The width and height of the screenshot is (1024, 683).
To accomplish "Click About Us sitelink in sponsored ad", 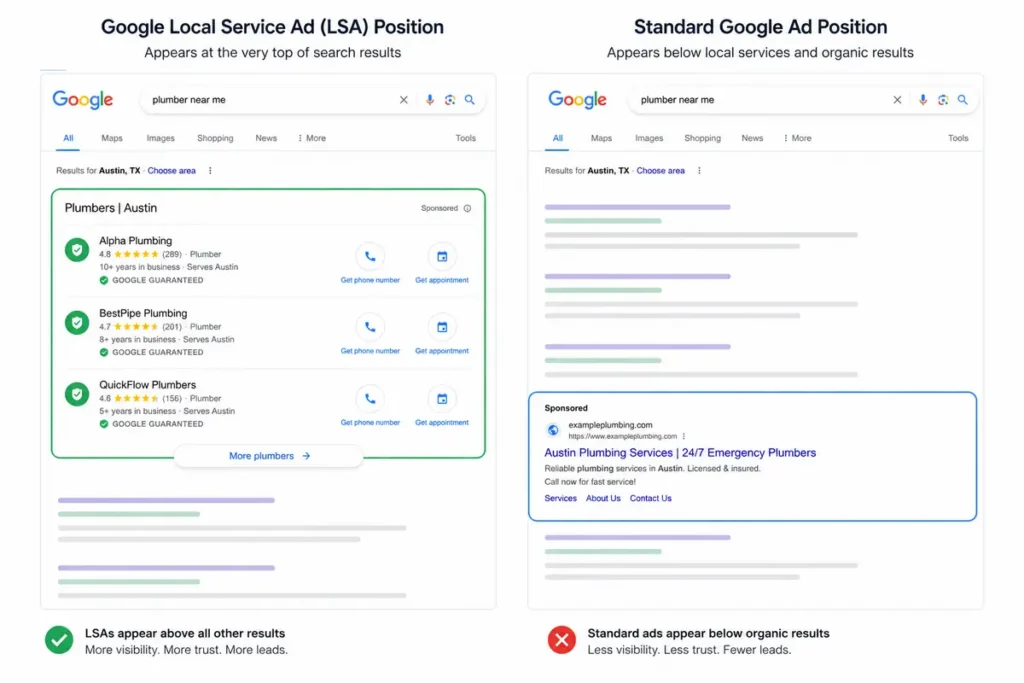I will tap(603, 498).
